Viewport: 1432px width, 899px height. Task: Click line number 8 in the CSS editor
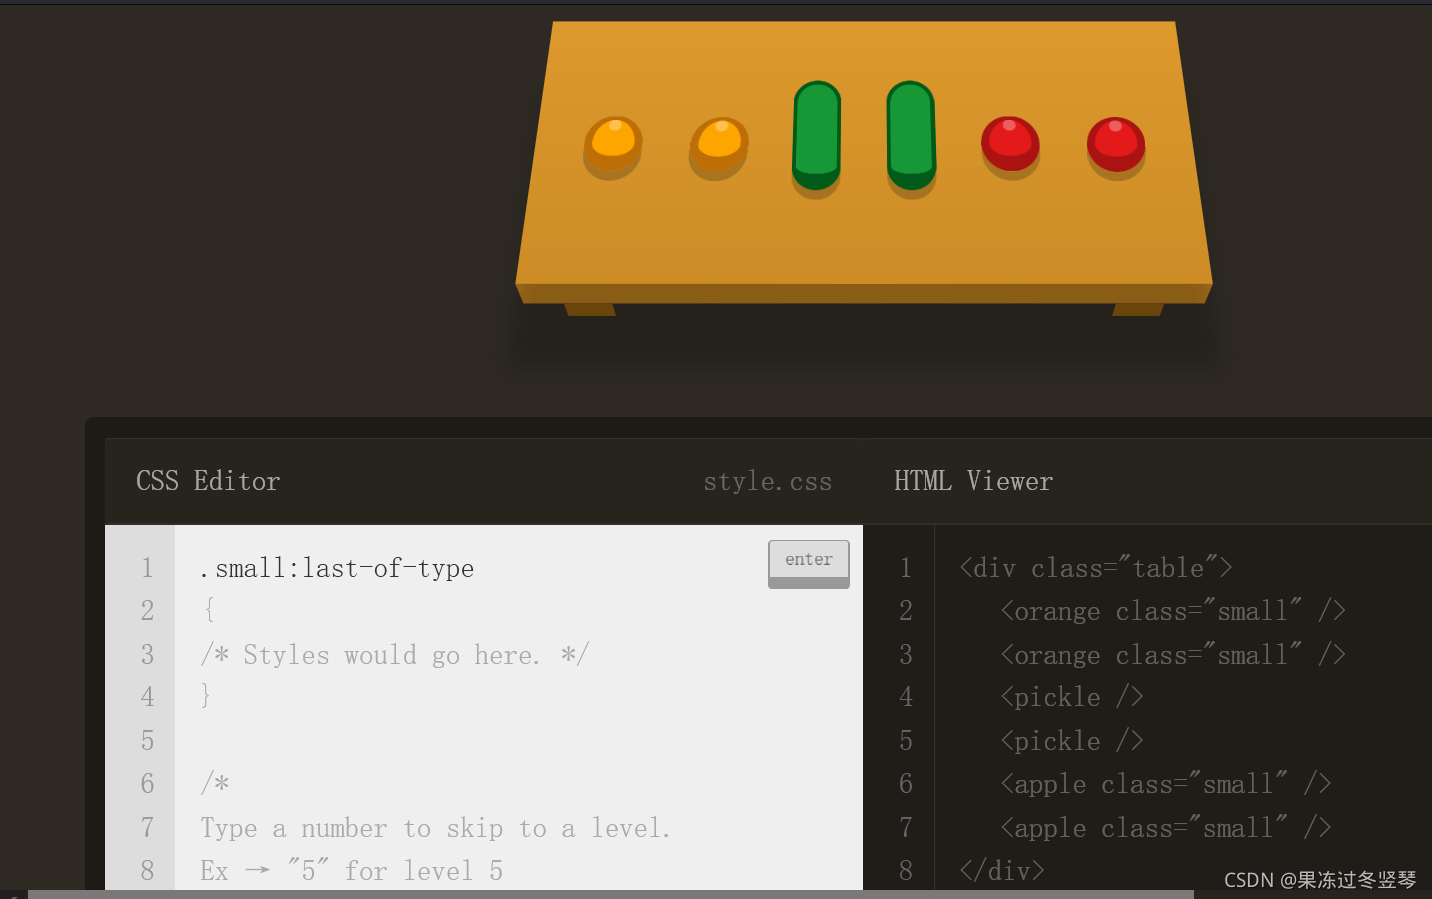147,870
